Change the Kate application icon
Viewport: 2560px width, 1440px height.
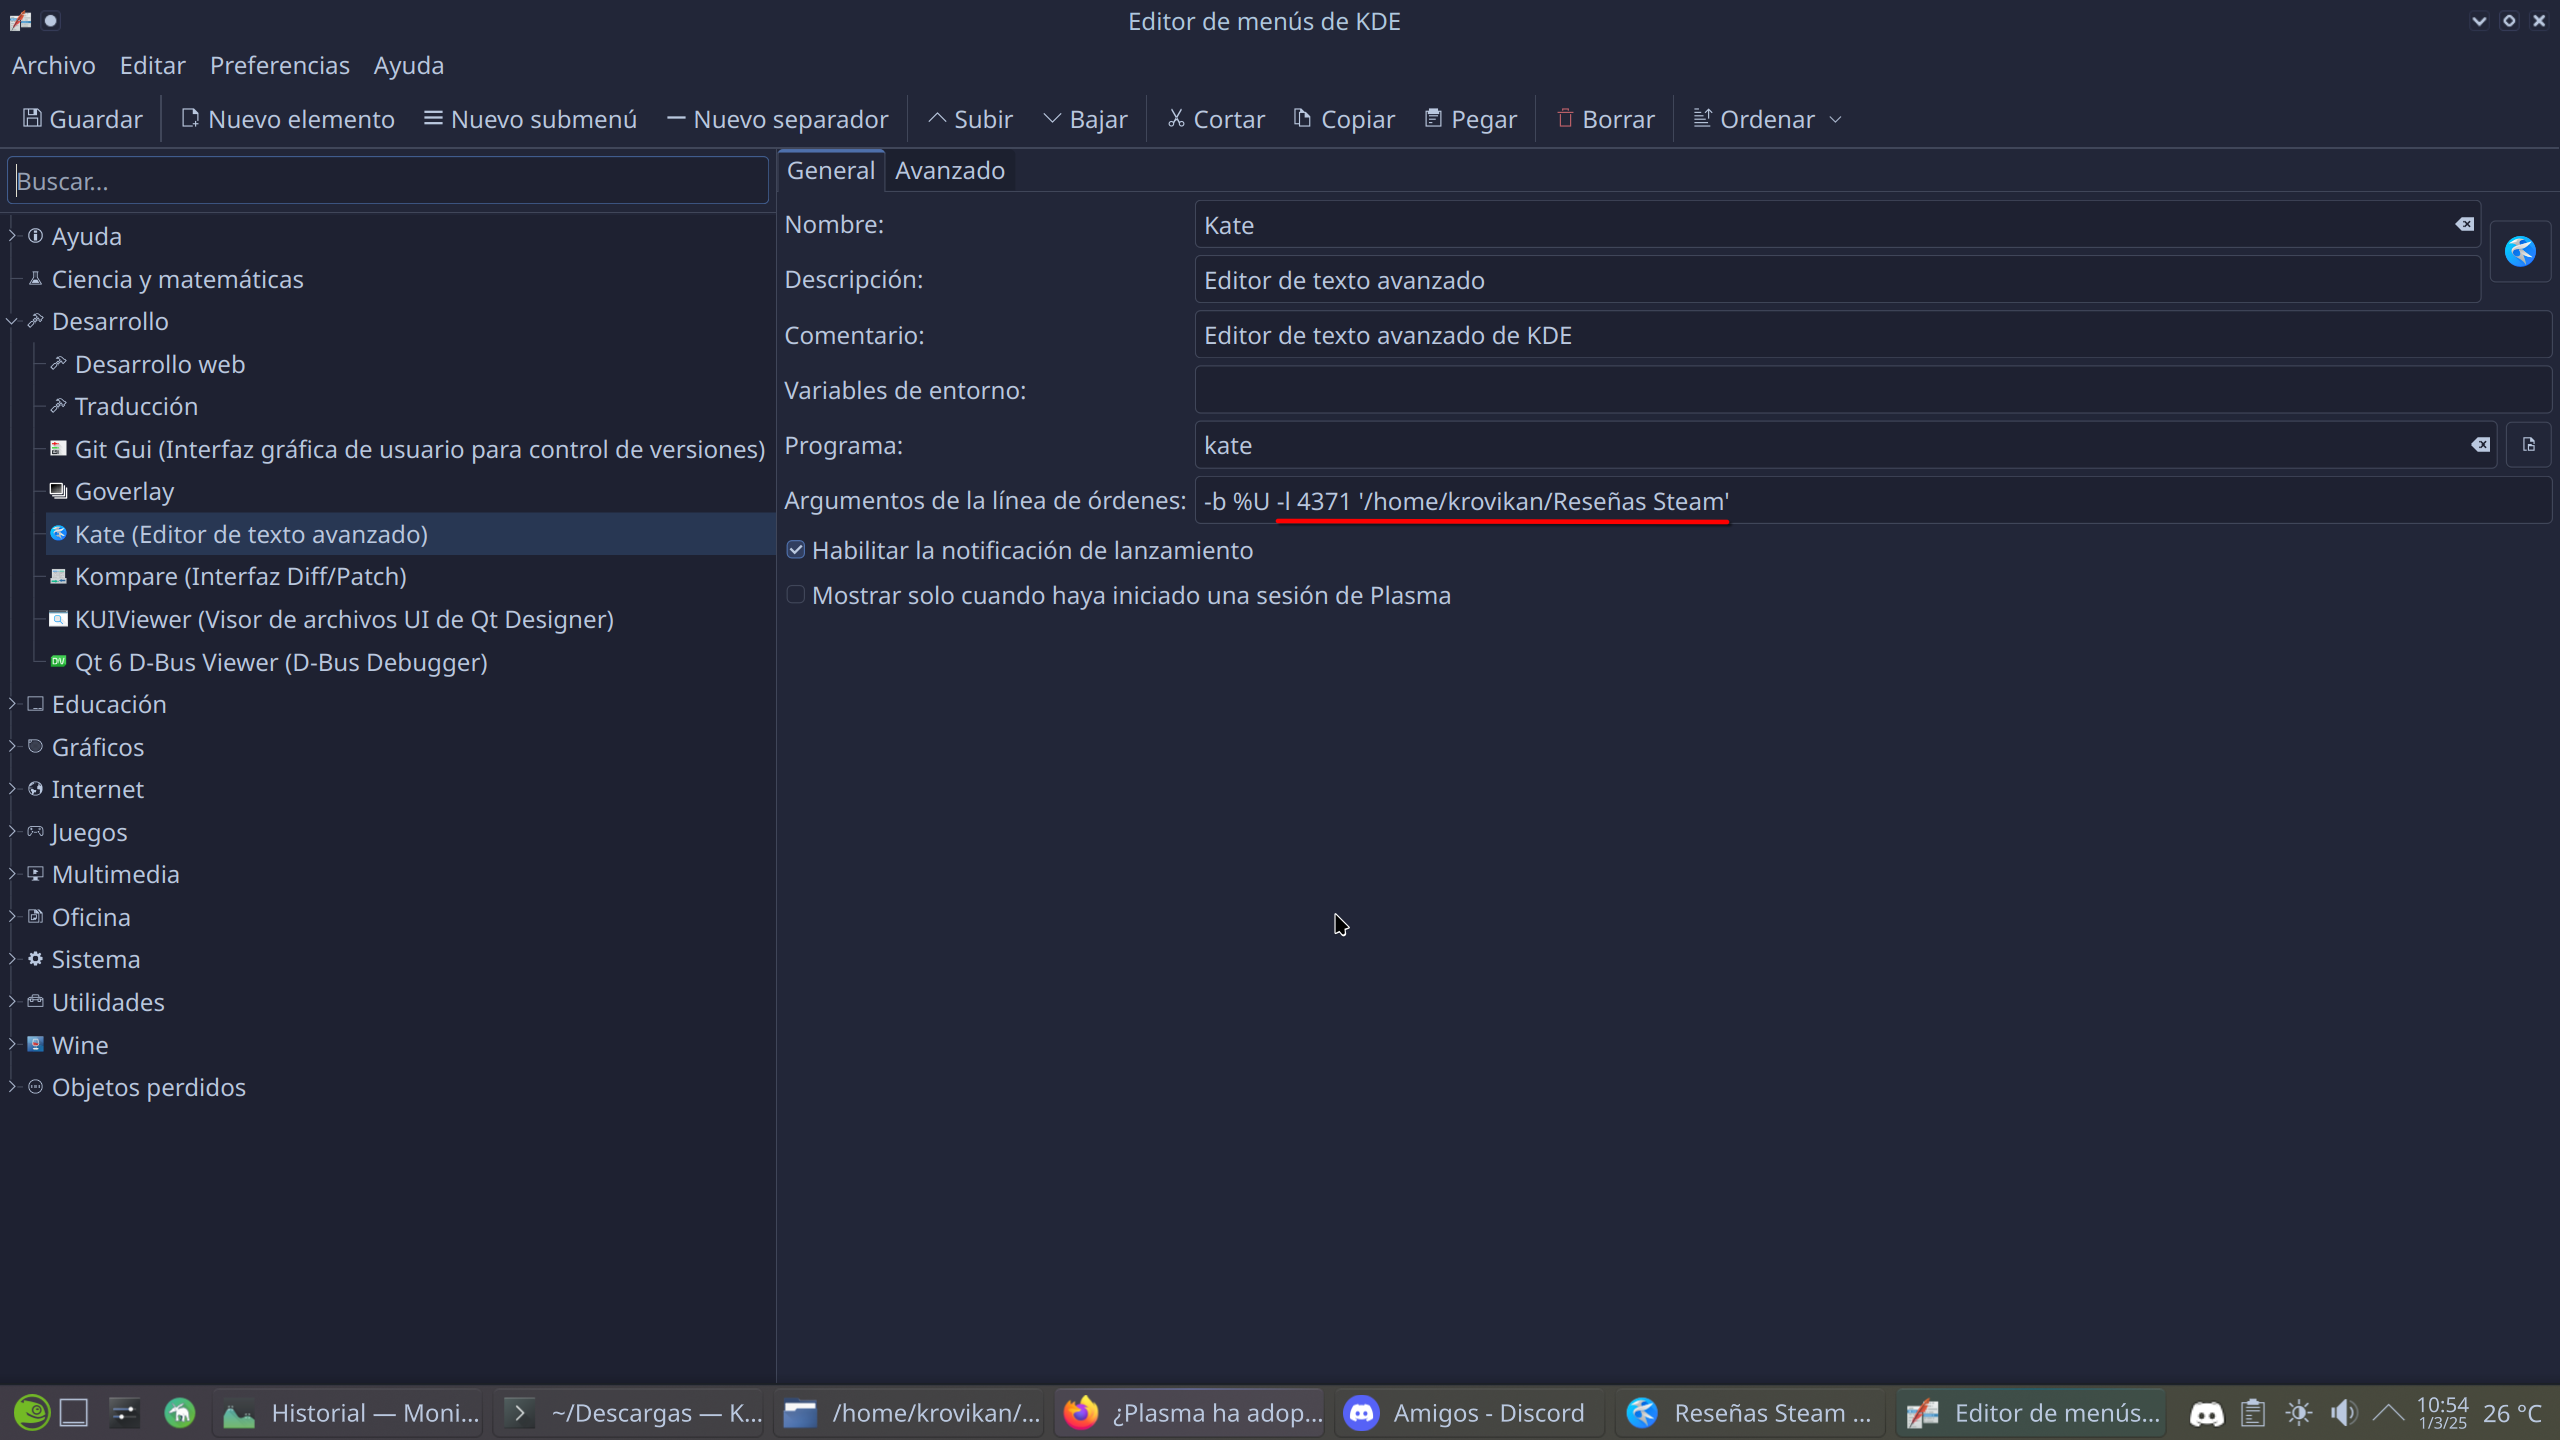2520,251
